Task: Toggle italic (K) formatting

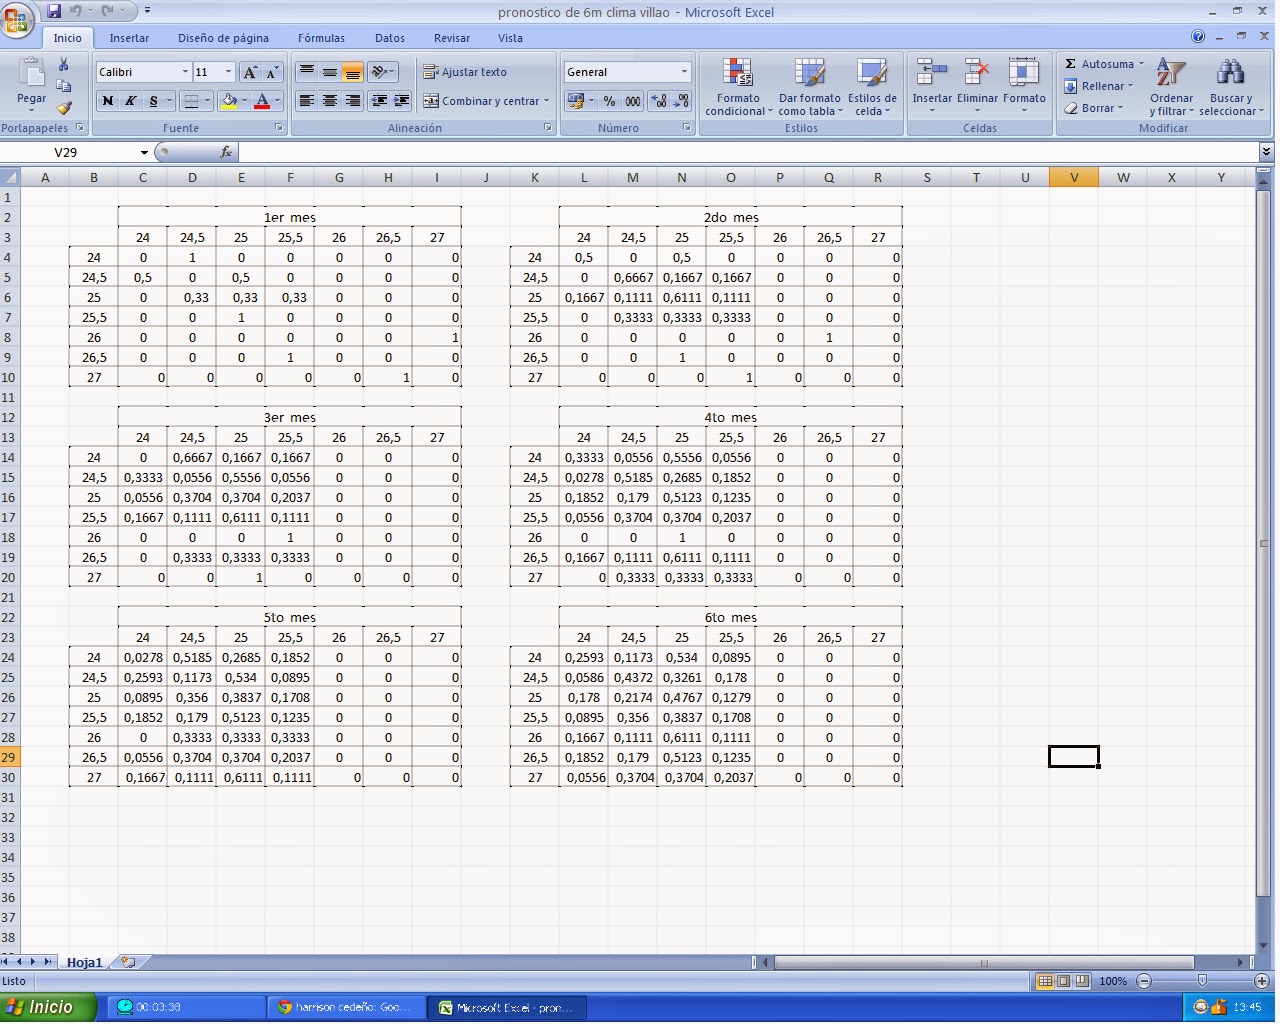Action: [130, 101]
